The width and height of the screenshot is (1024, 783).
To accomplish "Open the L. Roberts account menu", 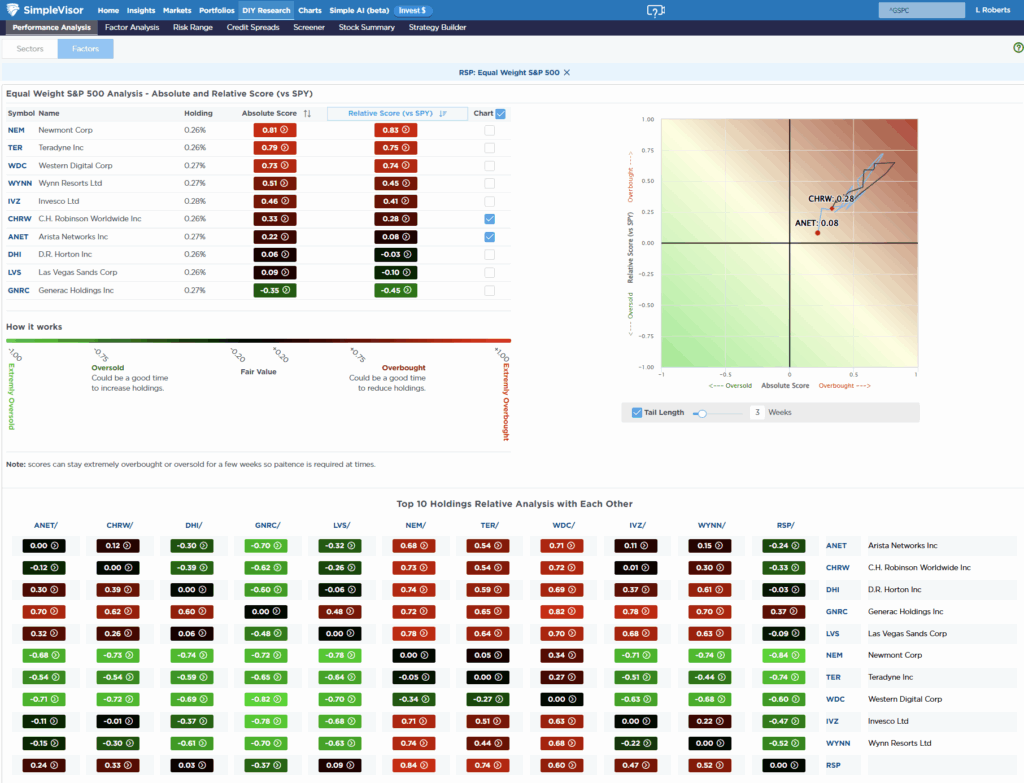I will (992, 10).
